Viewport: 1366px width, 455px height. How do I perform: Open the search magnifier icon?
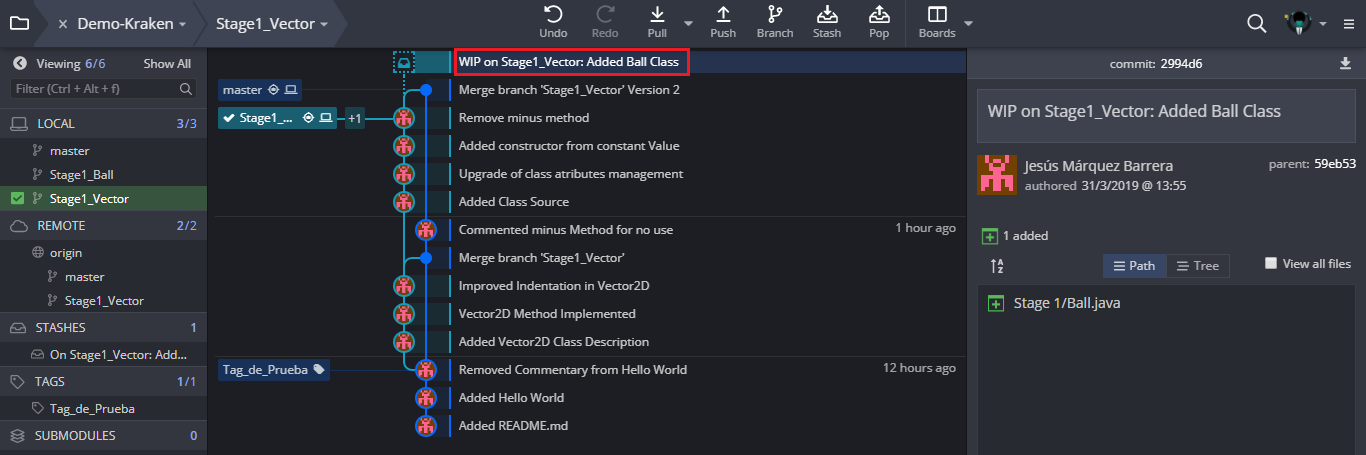(x=1257, y=23)
